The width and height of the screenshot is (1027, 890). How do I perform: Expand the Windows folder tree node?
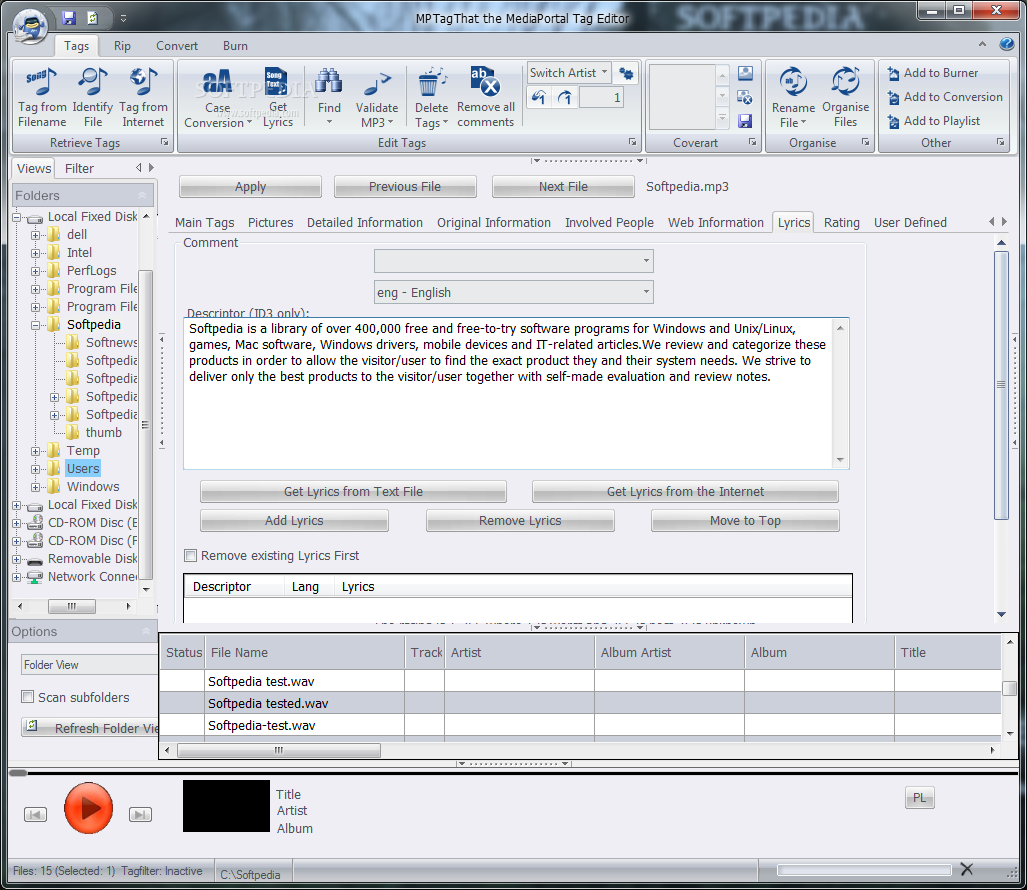point(36,487)
